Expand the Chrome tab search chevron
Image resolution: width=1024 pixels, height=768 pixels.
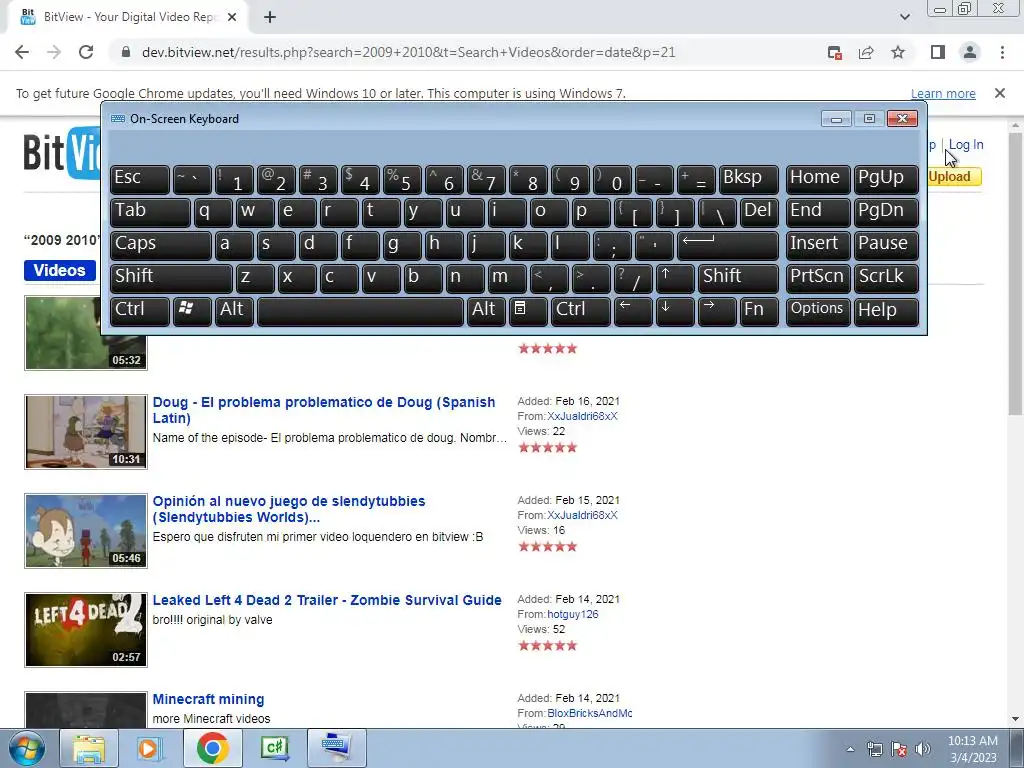(x=904, y=17)
